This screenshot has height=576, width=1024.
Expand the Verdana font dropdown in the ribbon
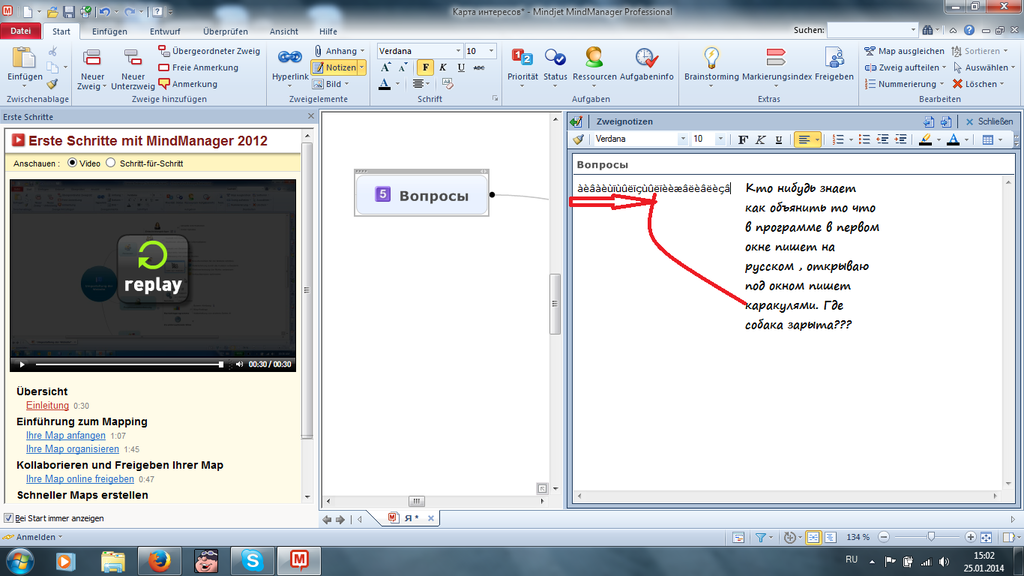click(458, 51)
